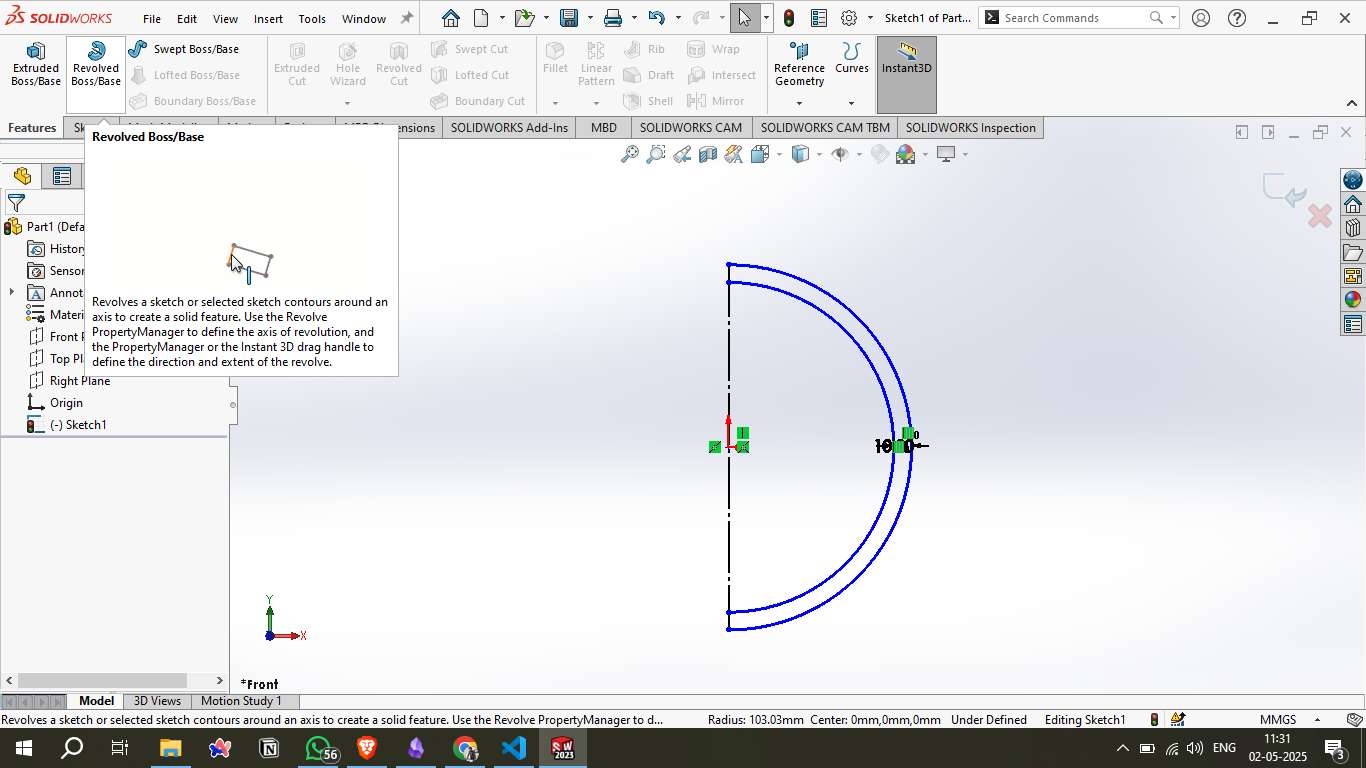Screen dimensions: 1366x768
Task: Open Windows Start menu
Action: click(x=22, y=748)
